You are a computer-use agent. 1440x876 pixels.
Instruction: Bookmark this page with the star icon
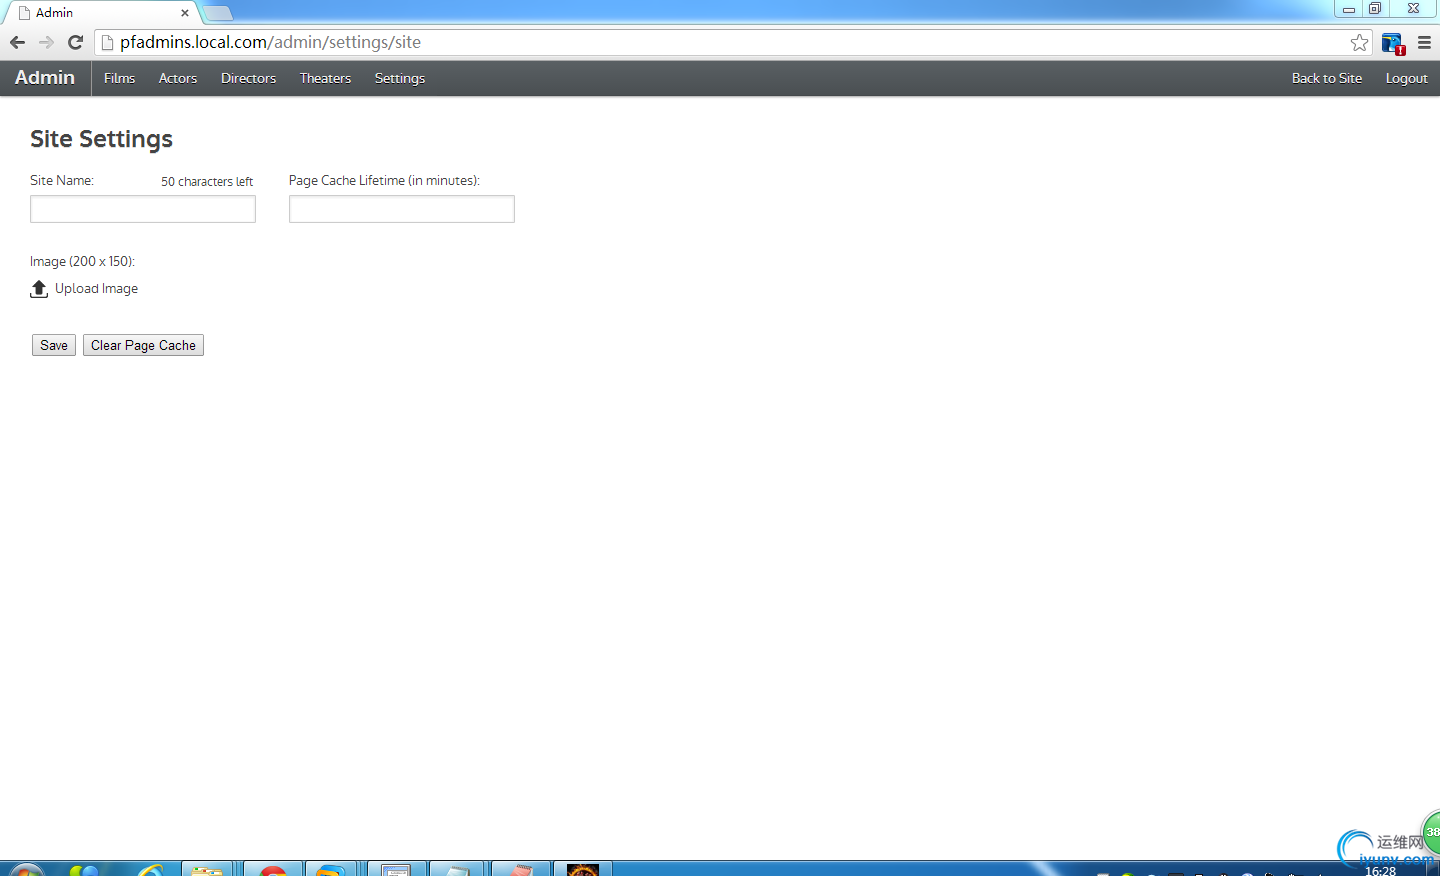(x=1359, y=42)
